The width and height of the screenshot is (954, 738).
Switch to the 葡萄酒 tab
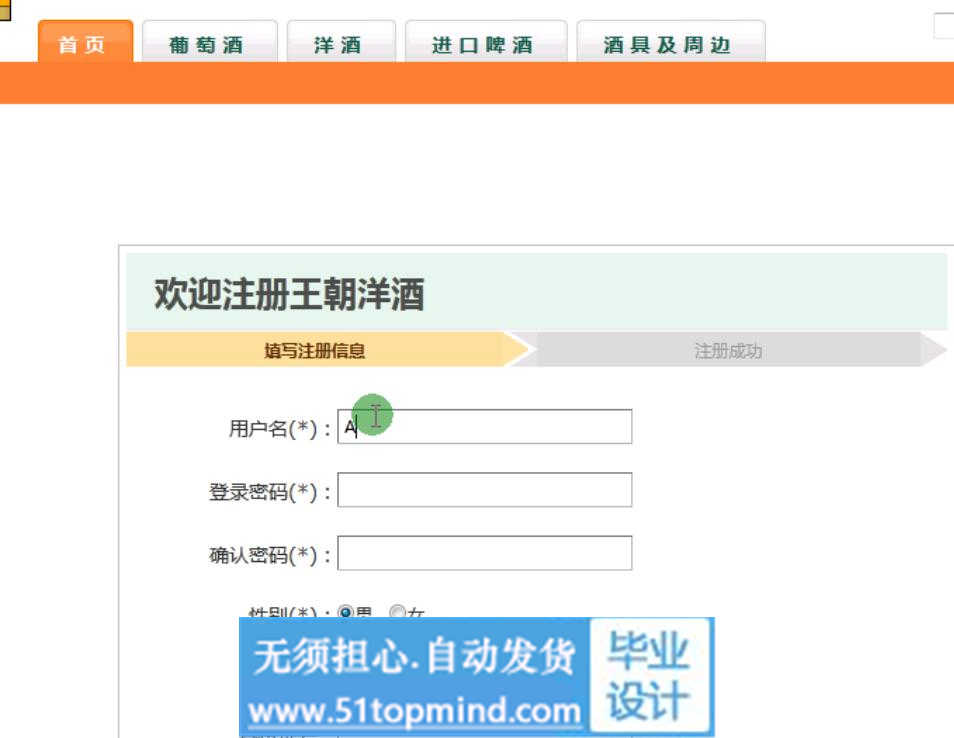(209, 41)
